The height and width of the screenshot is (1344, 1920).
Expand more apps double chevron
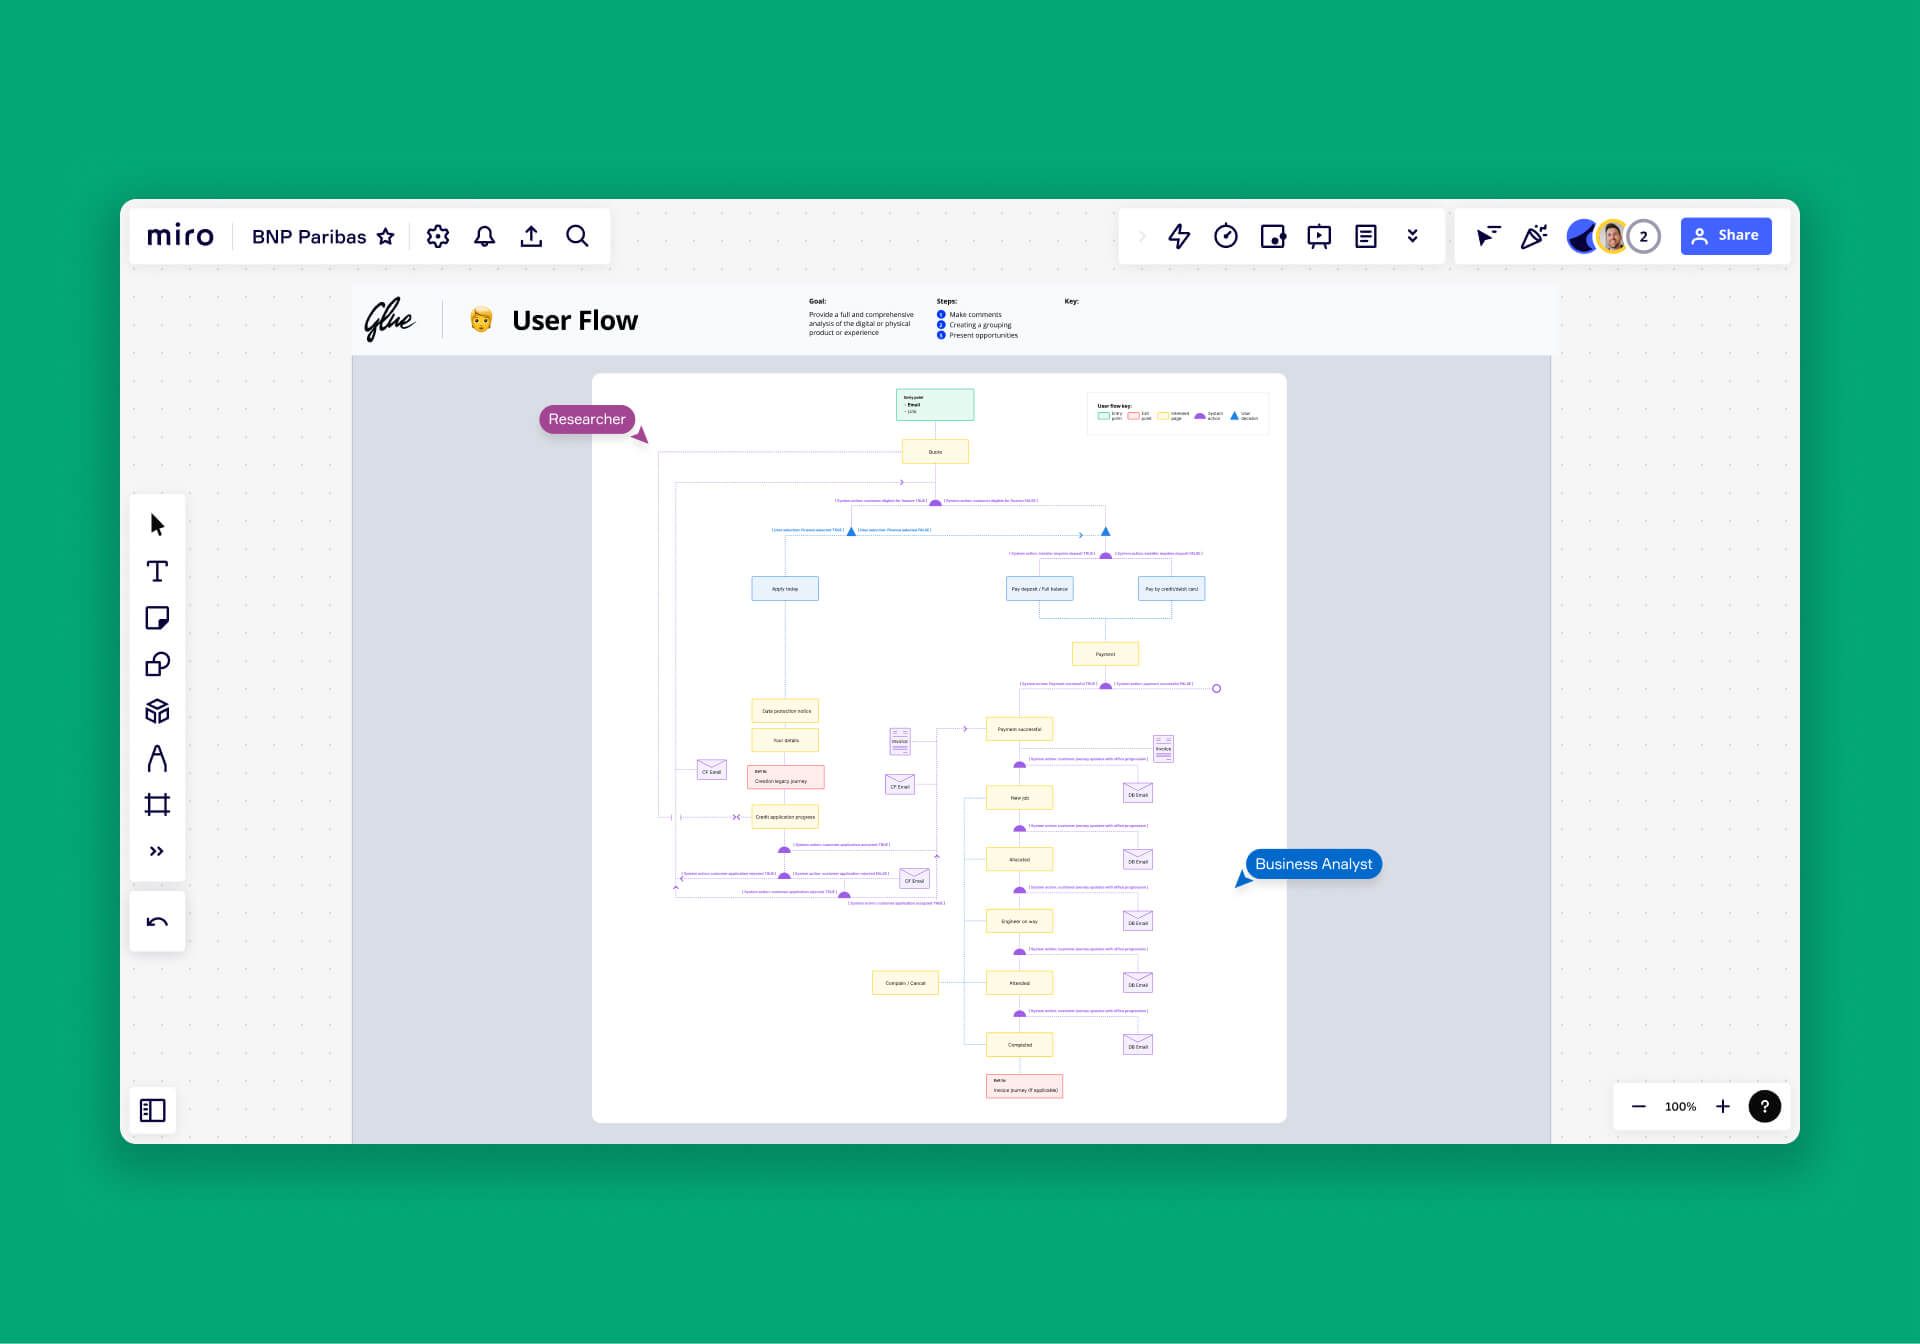1412,236
